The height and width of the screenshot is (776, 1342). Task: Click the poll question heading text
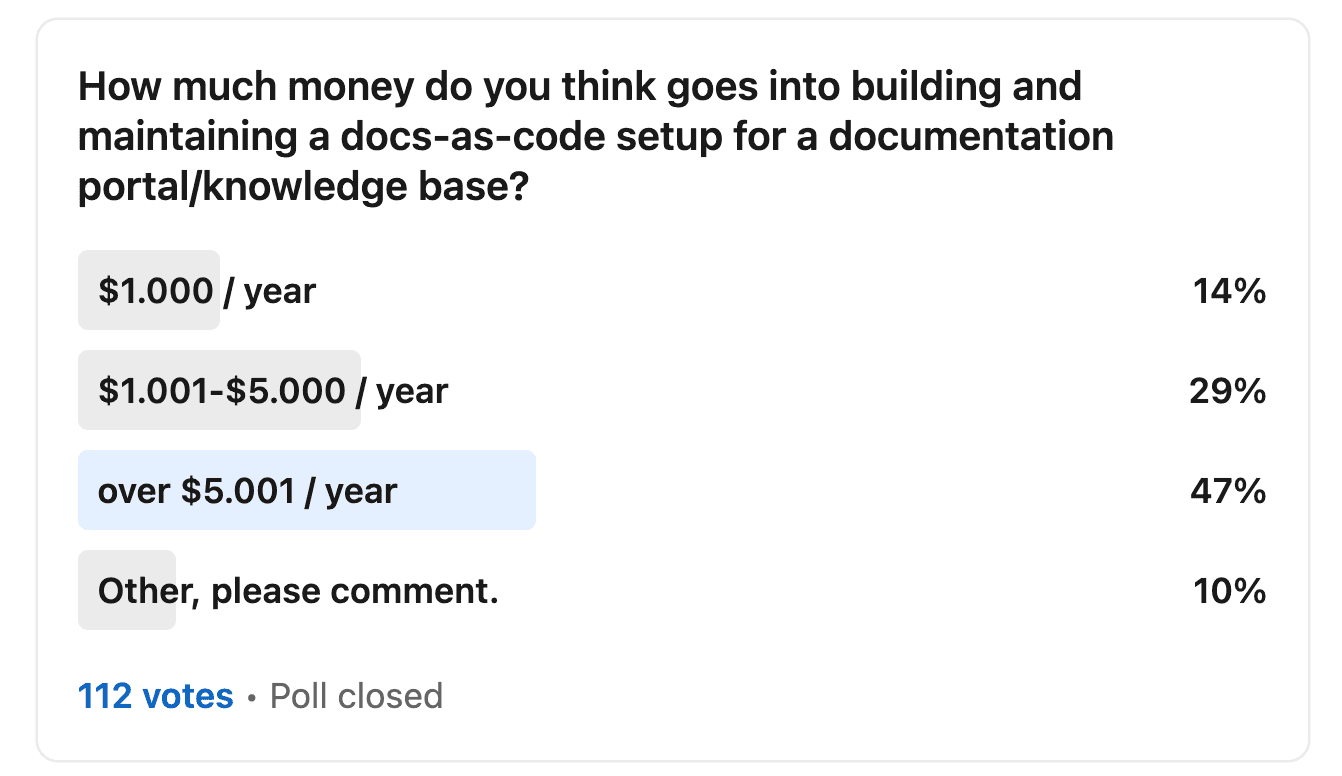click(595, 136)
